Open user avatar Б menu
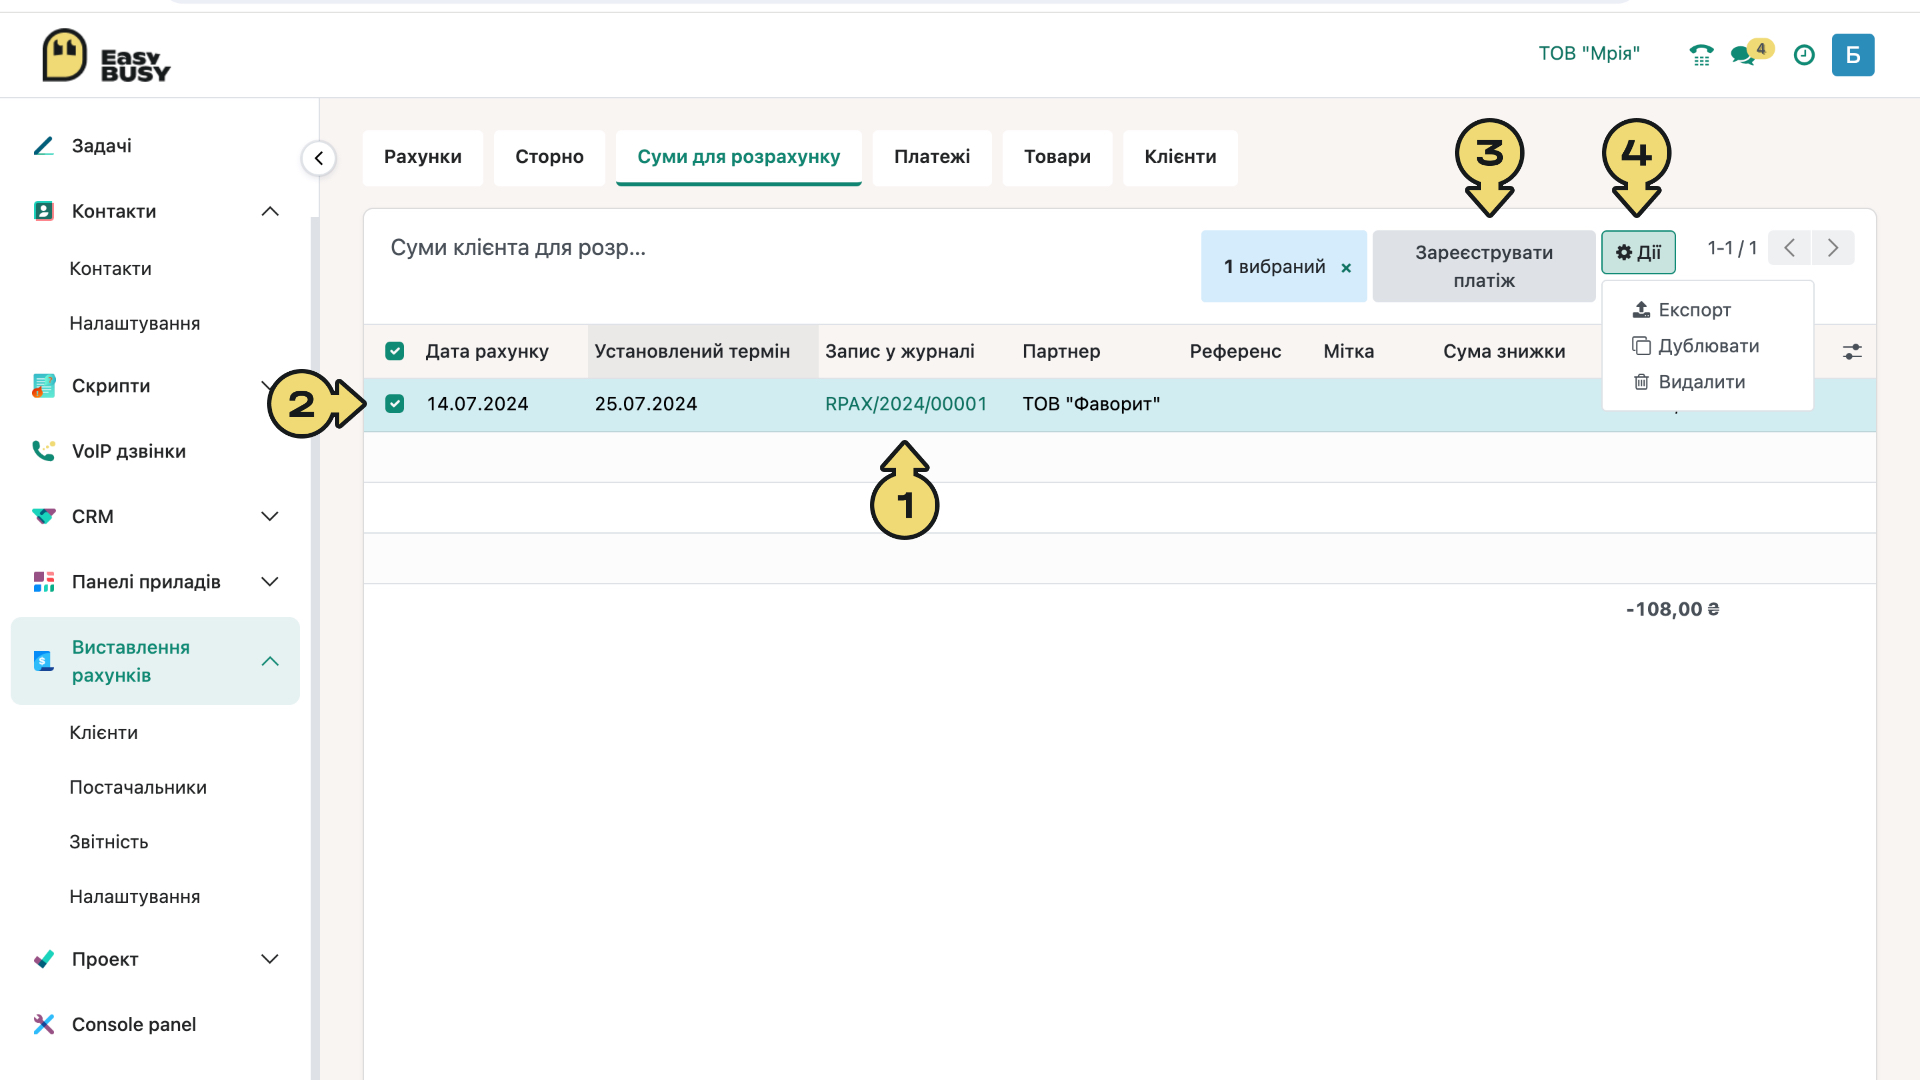This screenshot has height=1080, width=1920. tap(1853, 55)
